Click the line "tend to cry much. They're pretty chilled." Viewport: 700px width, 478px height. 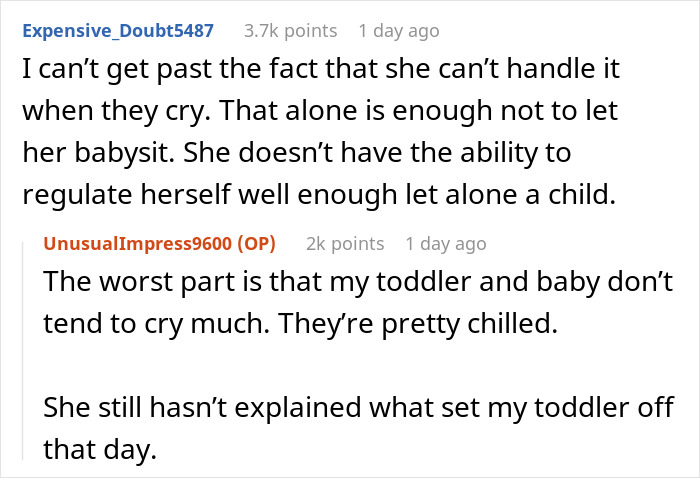[x=282, y=323]
